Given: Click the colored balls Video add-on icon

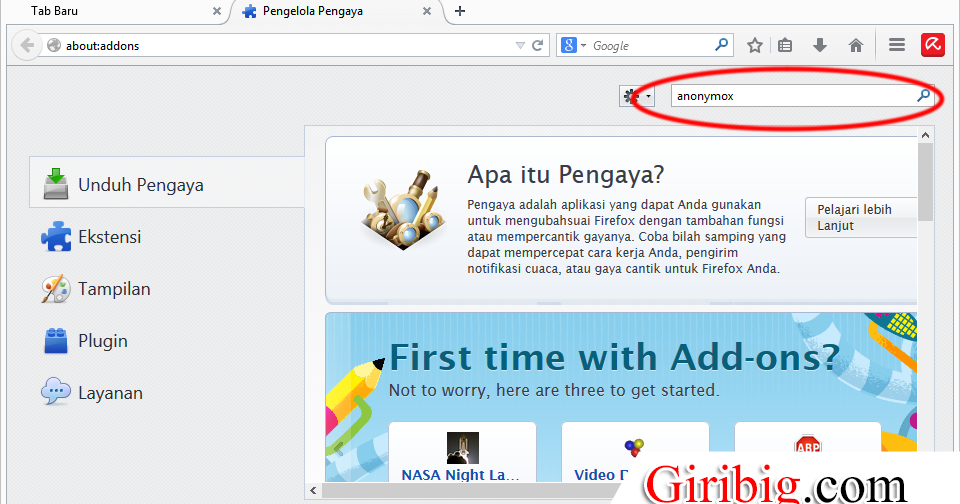Looking at the screenshot, I should [x=634, y=447].
